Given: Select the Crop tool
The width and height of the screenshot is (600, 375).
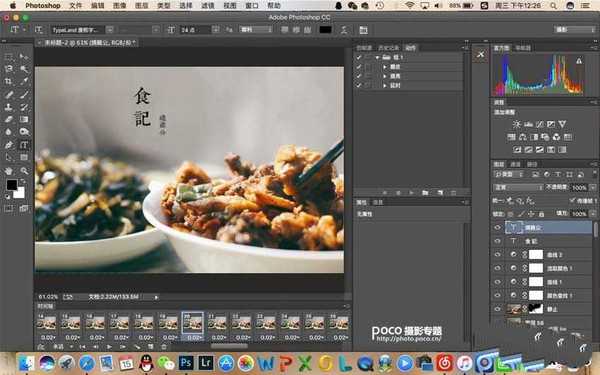Looking at the screenshot, I should click(8, 81).
